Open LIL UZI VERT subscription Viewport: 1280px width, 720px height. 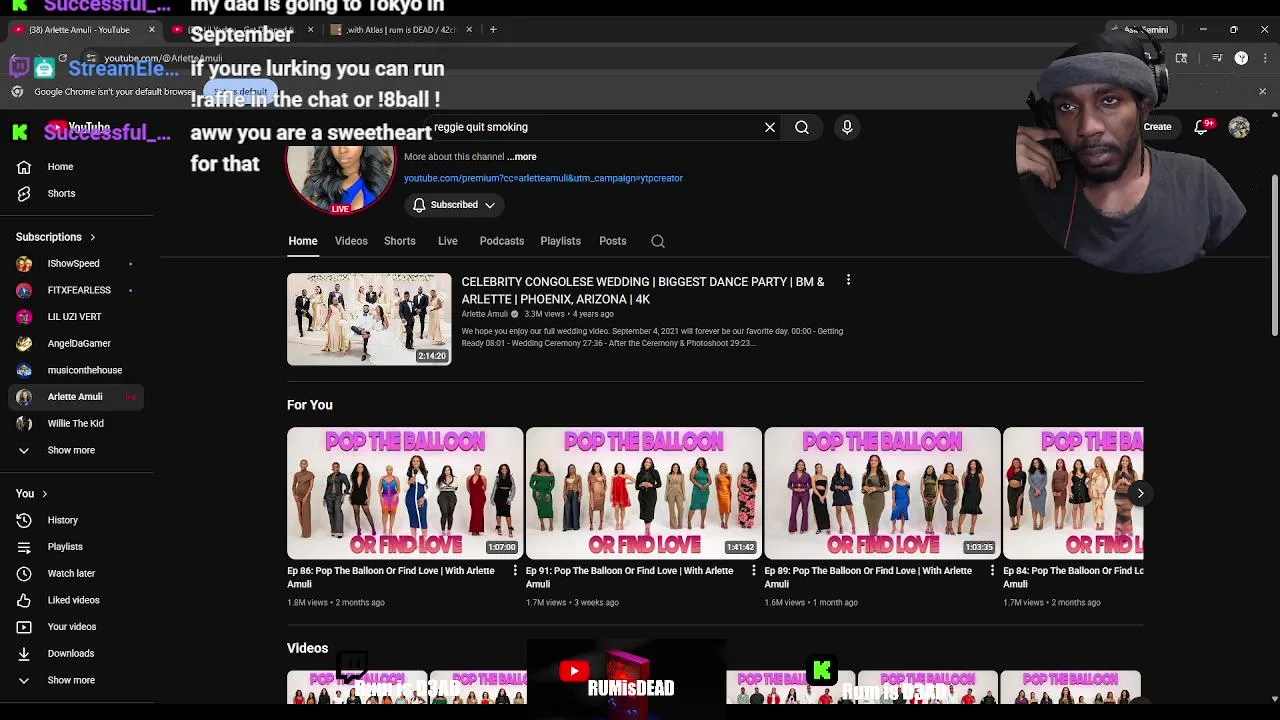tap(74, 317)
